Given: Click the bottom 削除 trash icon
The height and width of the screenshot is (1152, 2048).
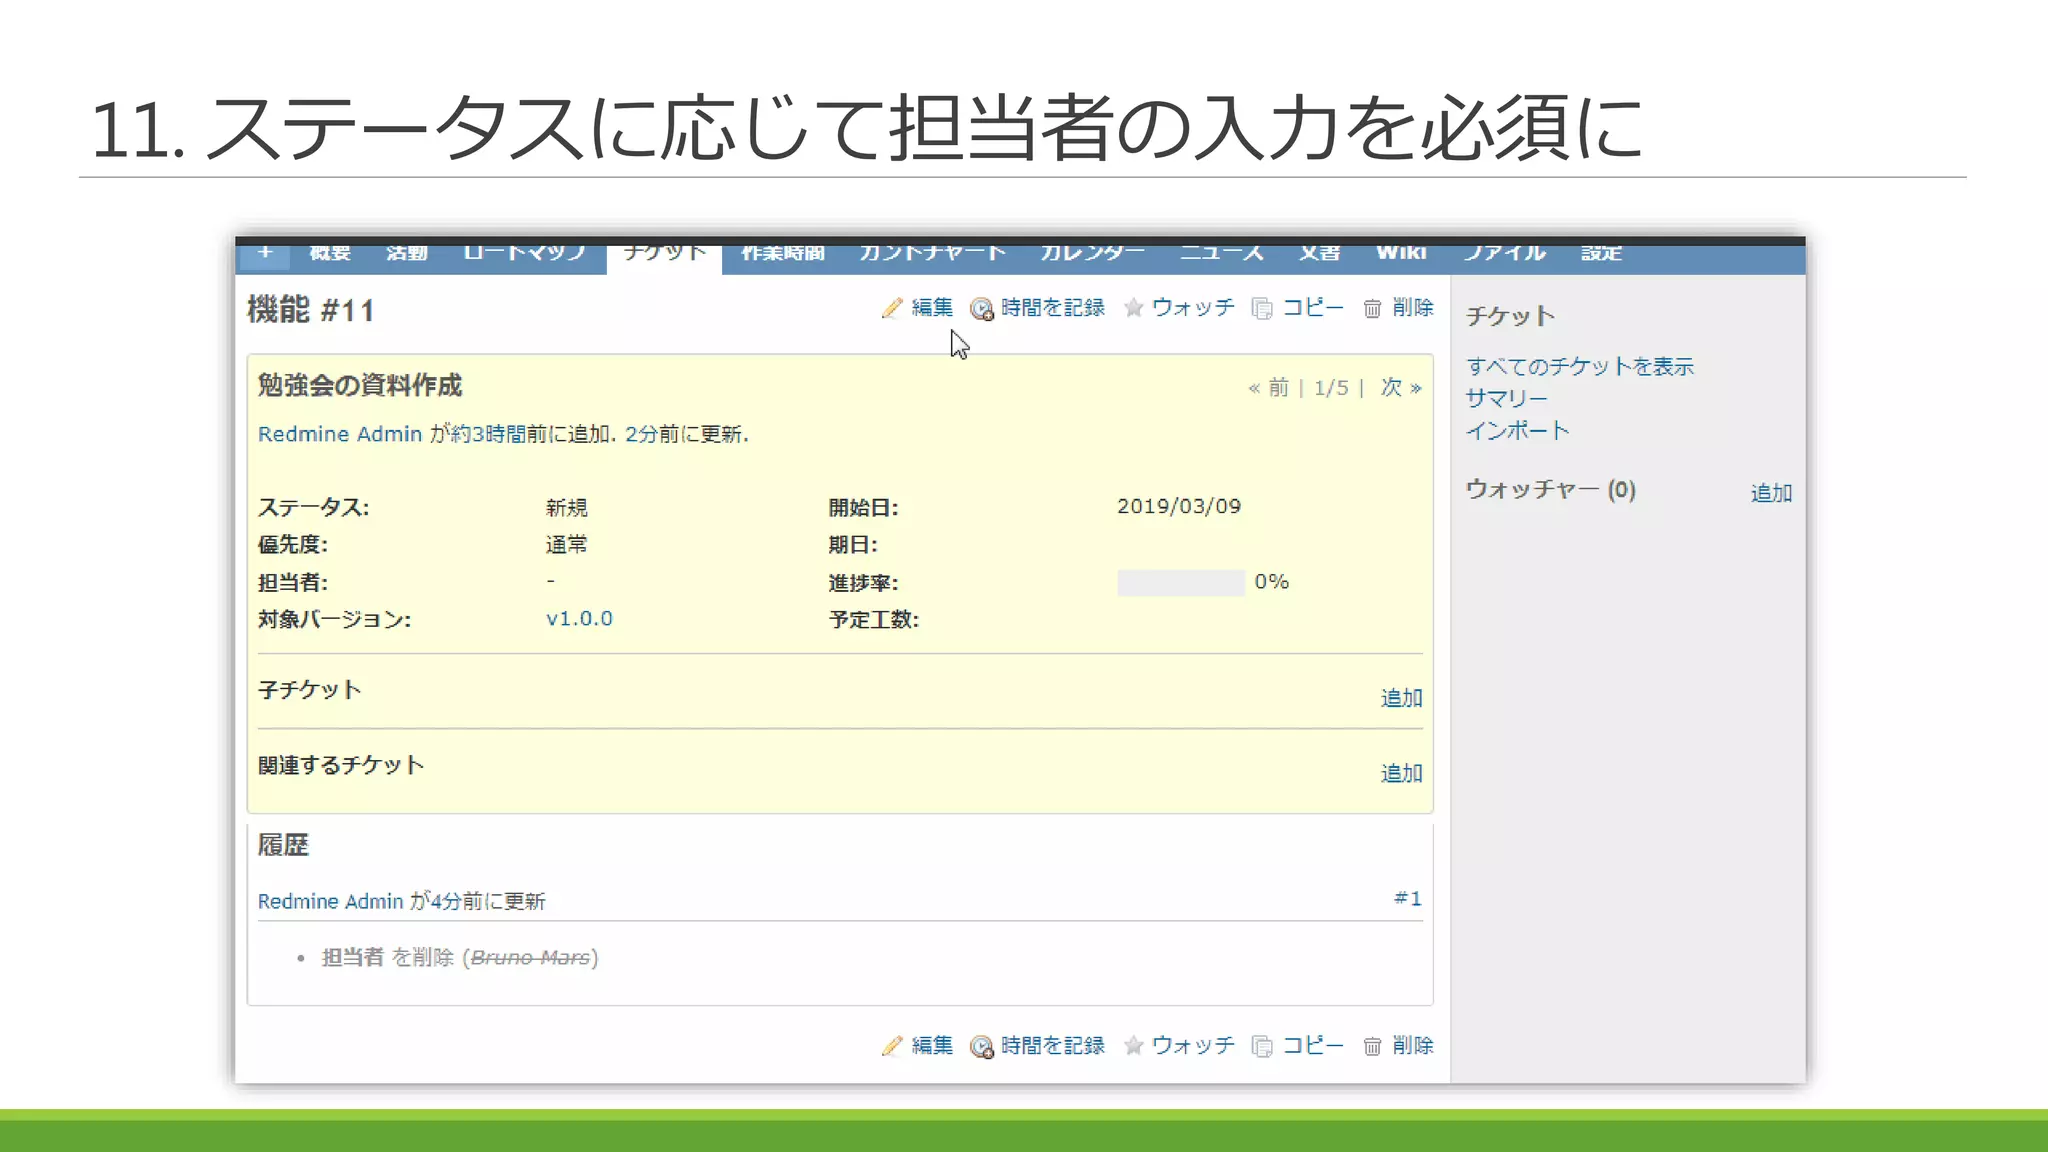Looking at the screenshot, I should 1372,1047.
